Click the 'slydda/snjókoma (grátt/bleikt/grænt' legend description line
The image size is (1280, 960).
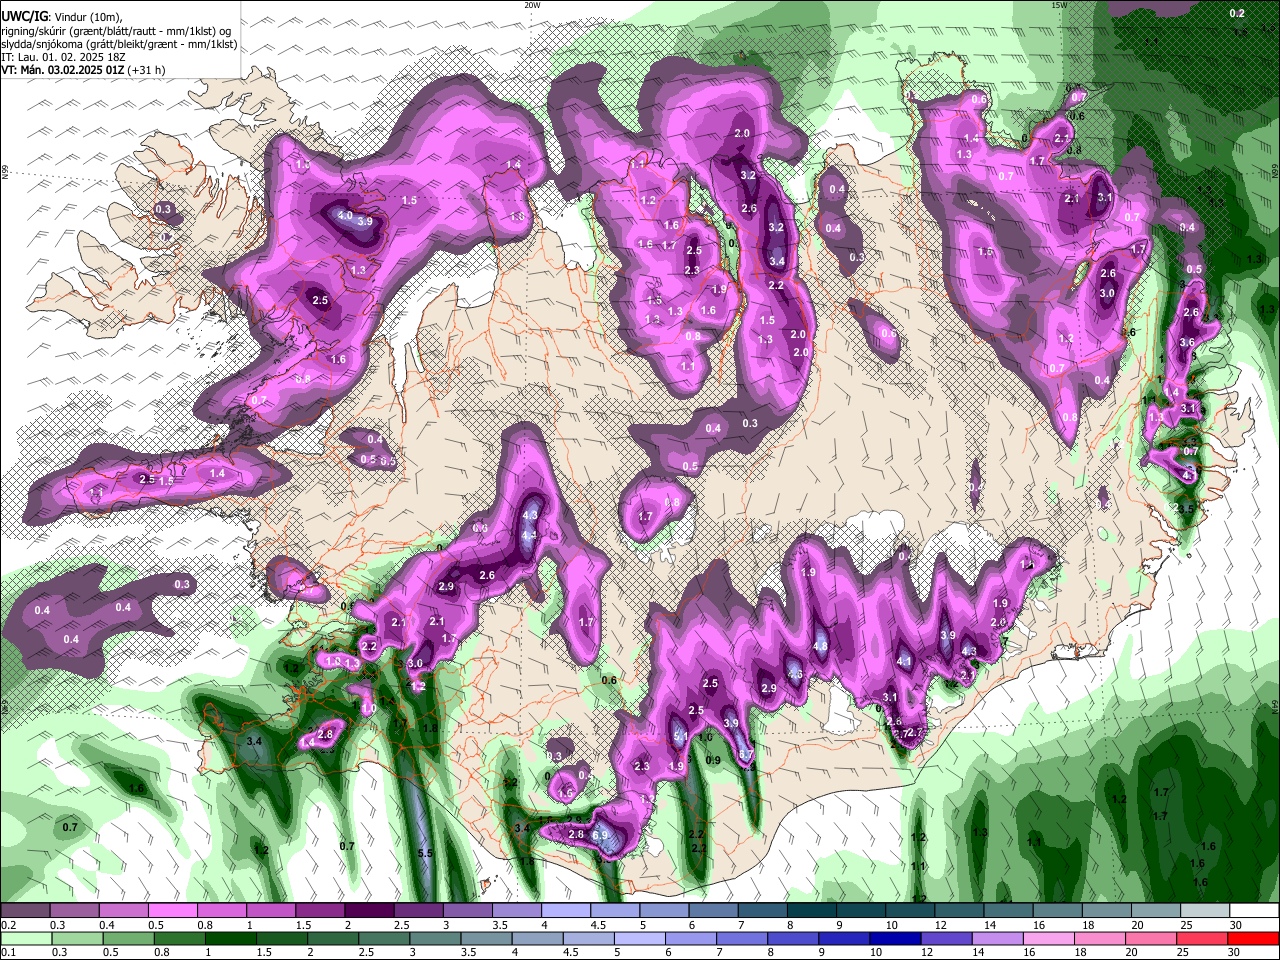click(x=119, y=44)
